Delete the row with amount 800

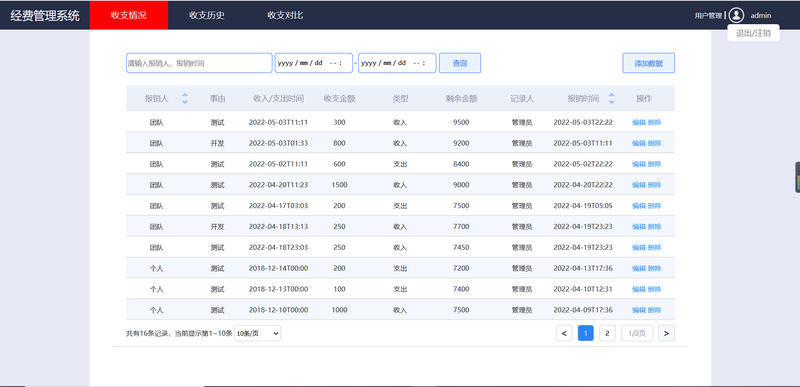point(655,143)
